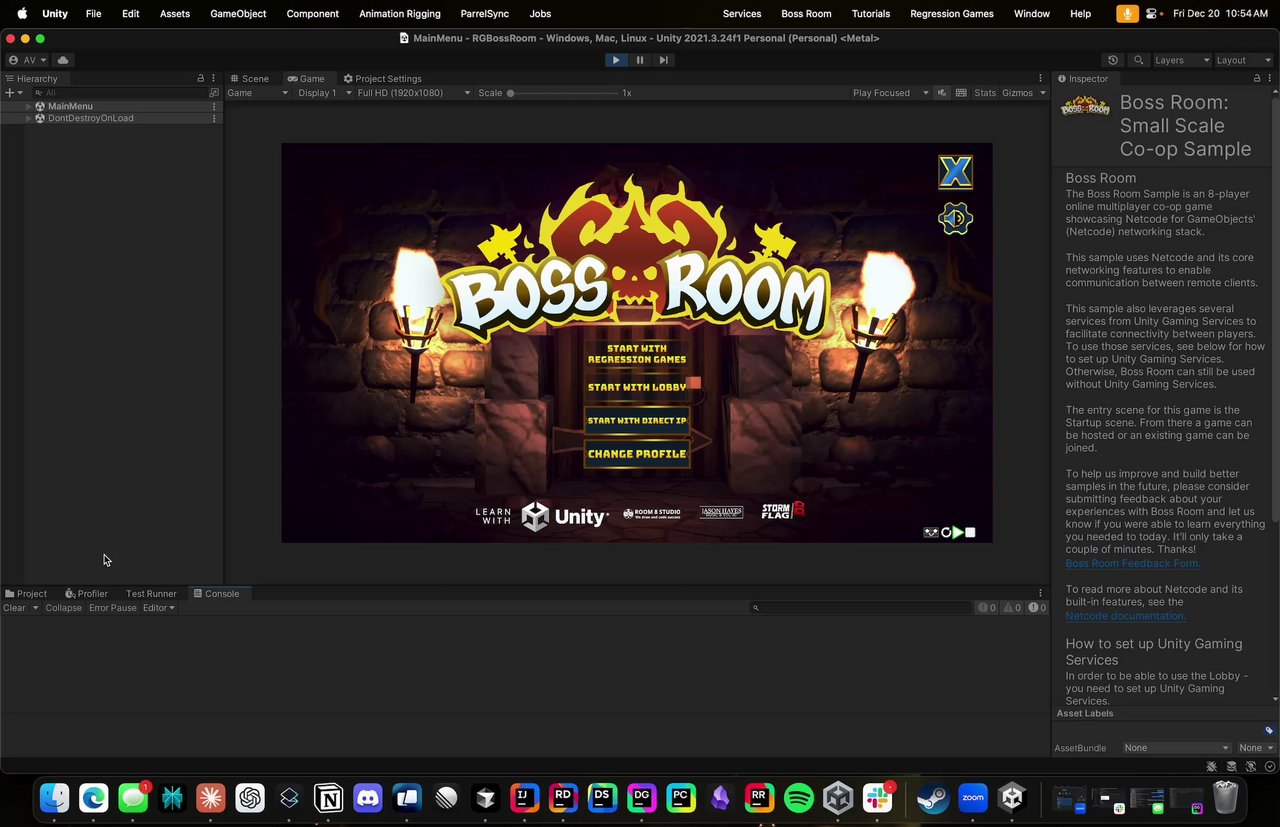Click the cloud services icon in the toolbar
Image resolution: width=1280 pixels, height=827 pixels.
pyautogui.click(x=63, y=60)
